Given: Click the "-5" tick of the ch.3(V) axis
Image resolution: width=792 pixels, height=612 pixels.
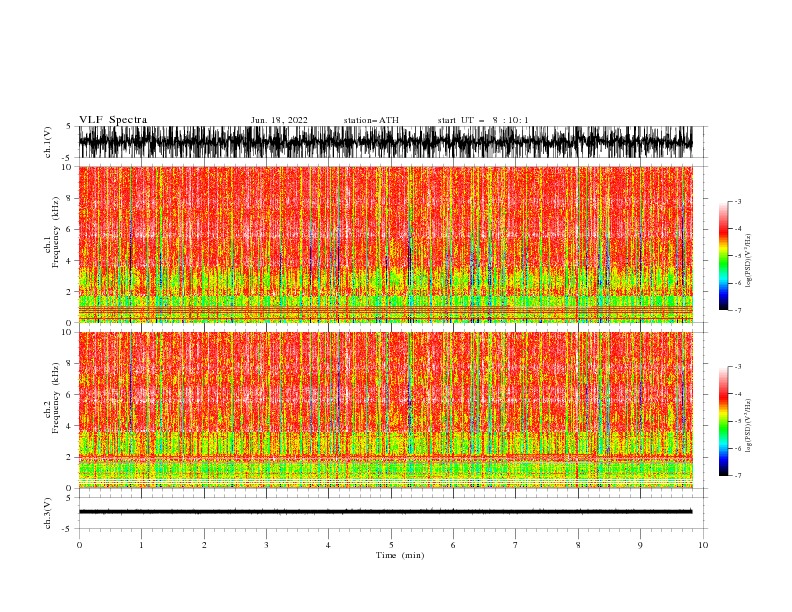Looking at the screenshot, I should pos(67,529).
